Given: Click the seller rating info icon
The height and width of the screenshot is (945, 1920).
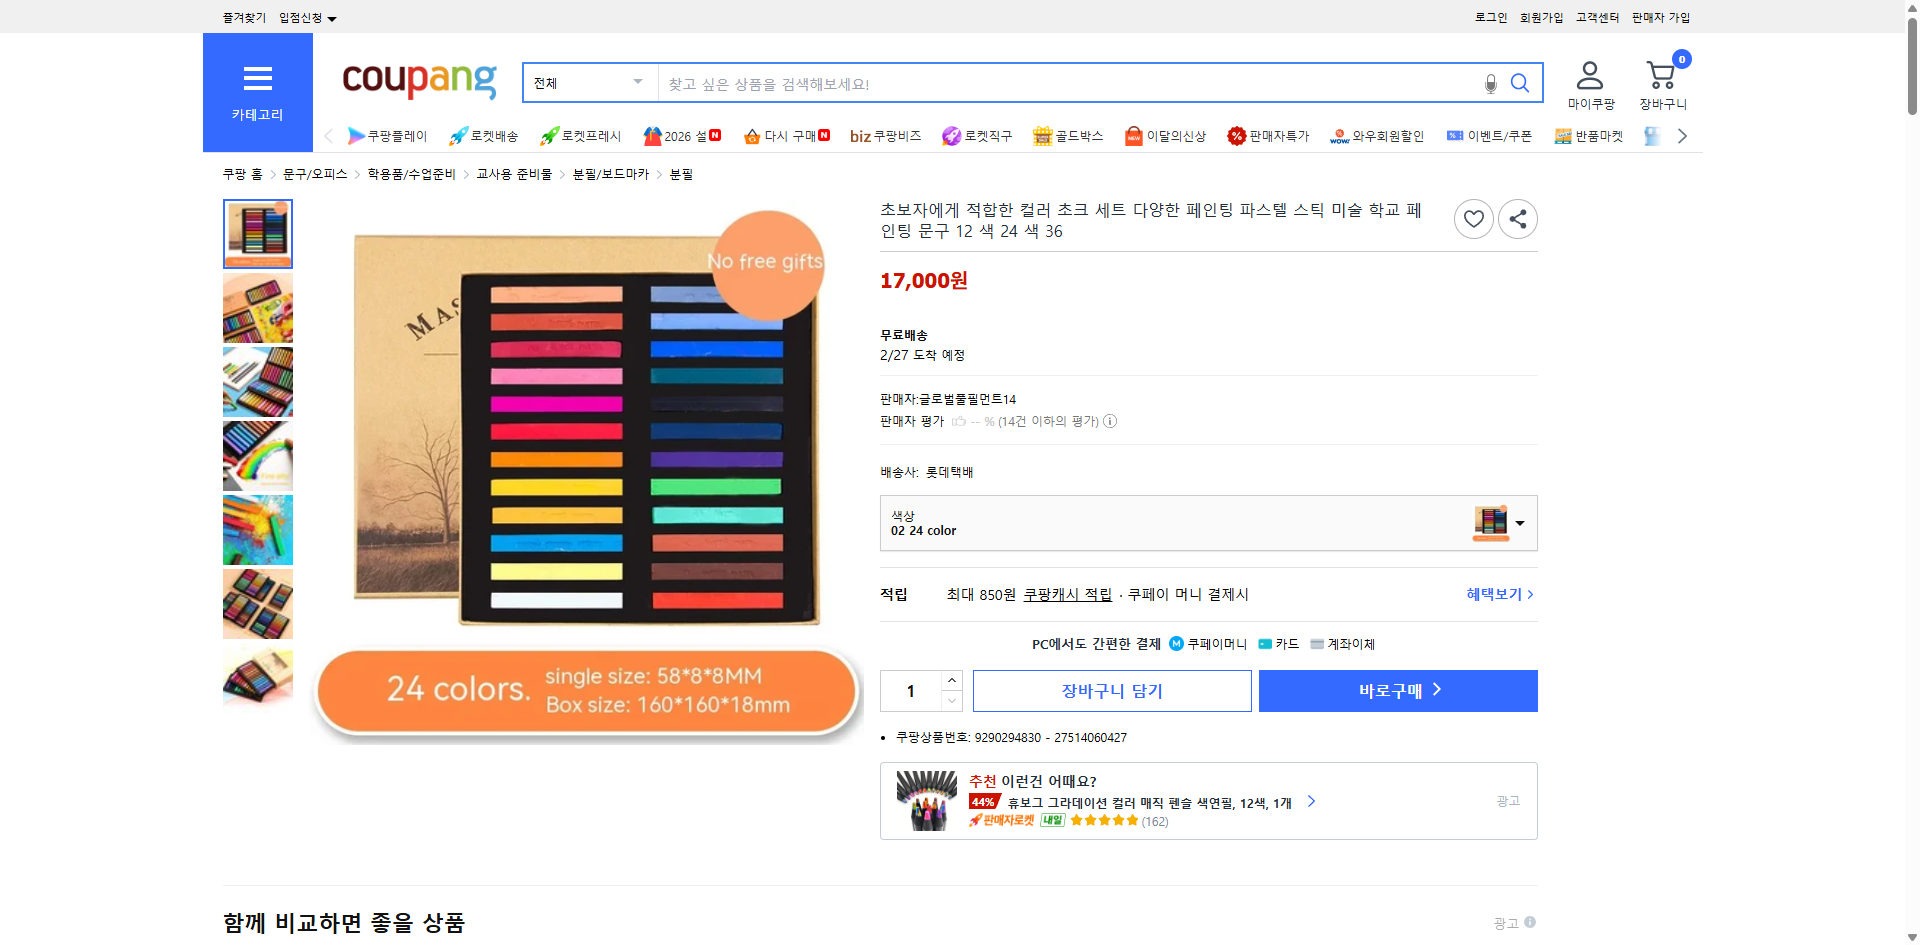Looking at the screenshot, I should [x=1110, y=421].
